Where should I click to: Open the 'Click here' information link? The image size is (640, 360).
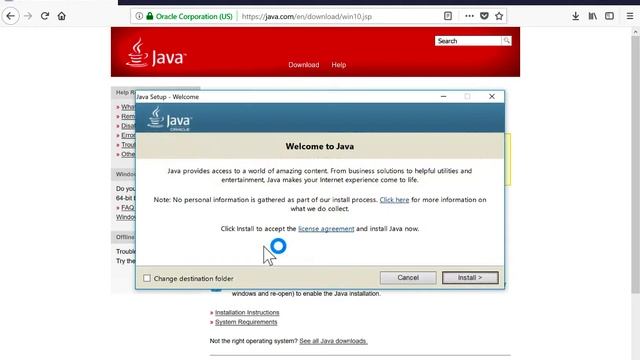pos(394,200)
